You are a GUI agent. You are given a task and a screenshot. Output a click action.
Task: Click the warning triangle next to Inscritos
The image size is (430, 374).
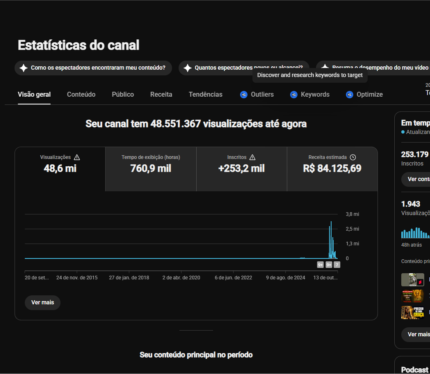(252, 157)
